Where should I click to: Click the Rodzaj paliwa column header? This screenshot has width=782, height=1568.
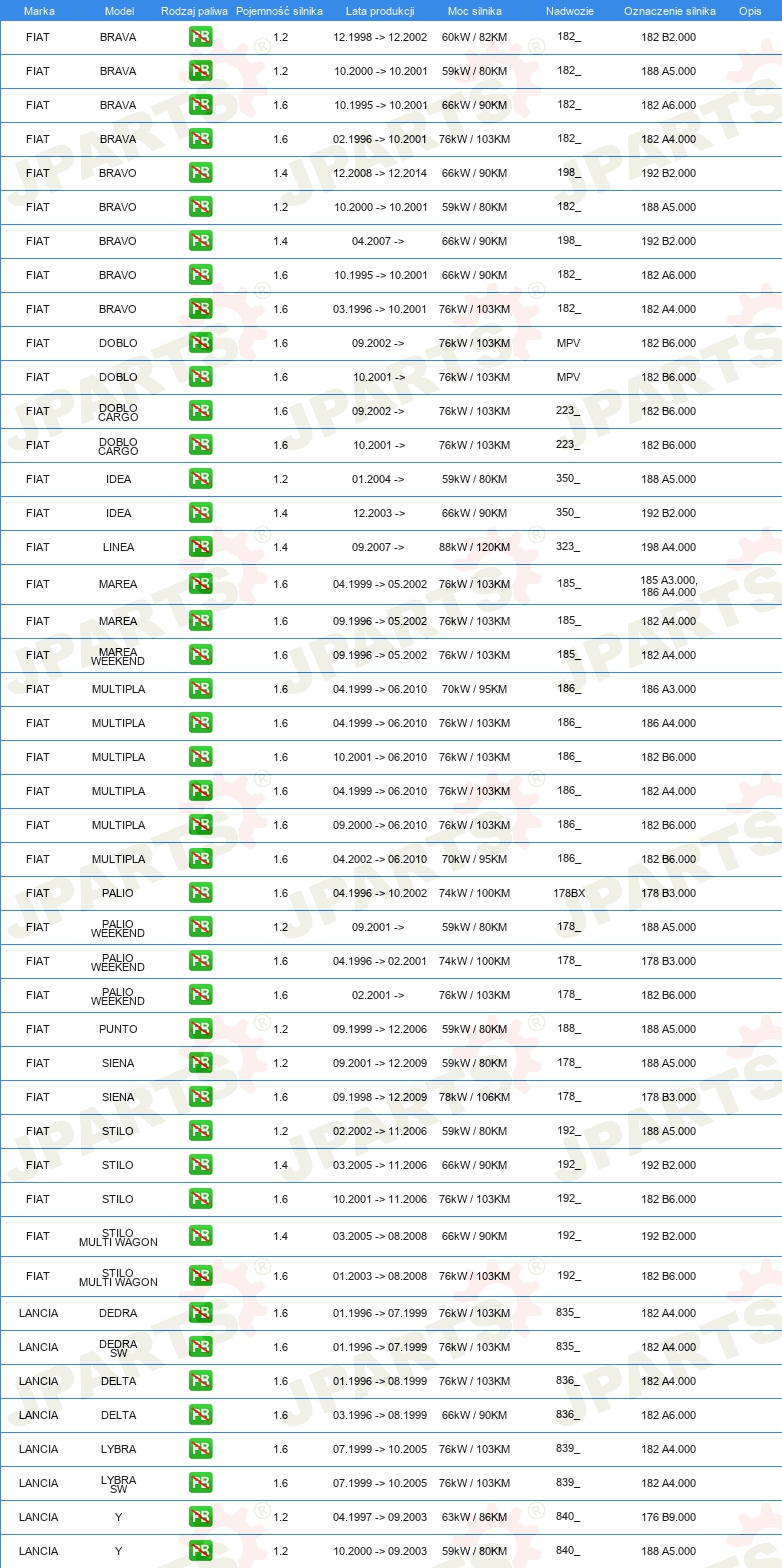coord(194,11)
